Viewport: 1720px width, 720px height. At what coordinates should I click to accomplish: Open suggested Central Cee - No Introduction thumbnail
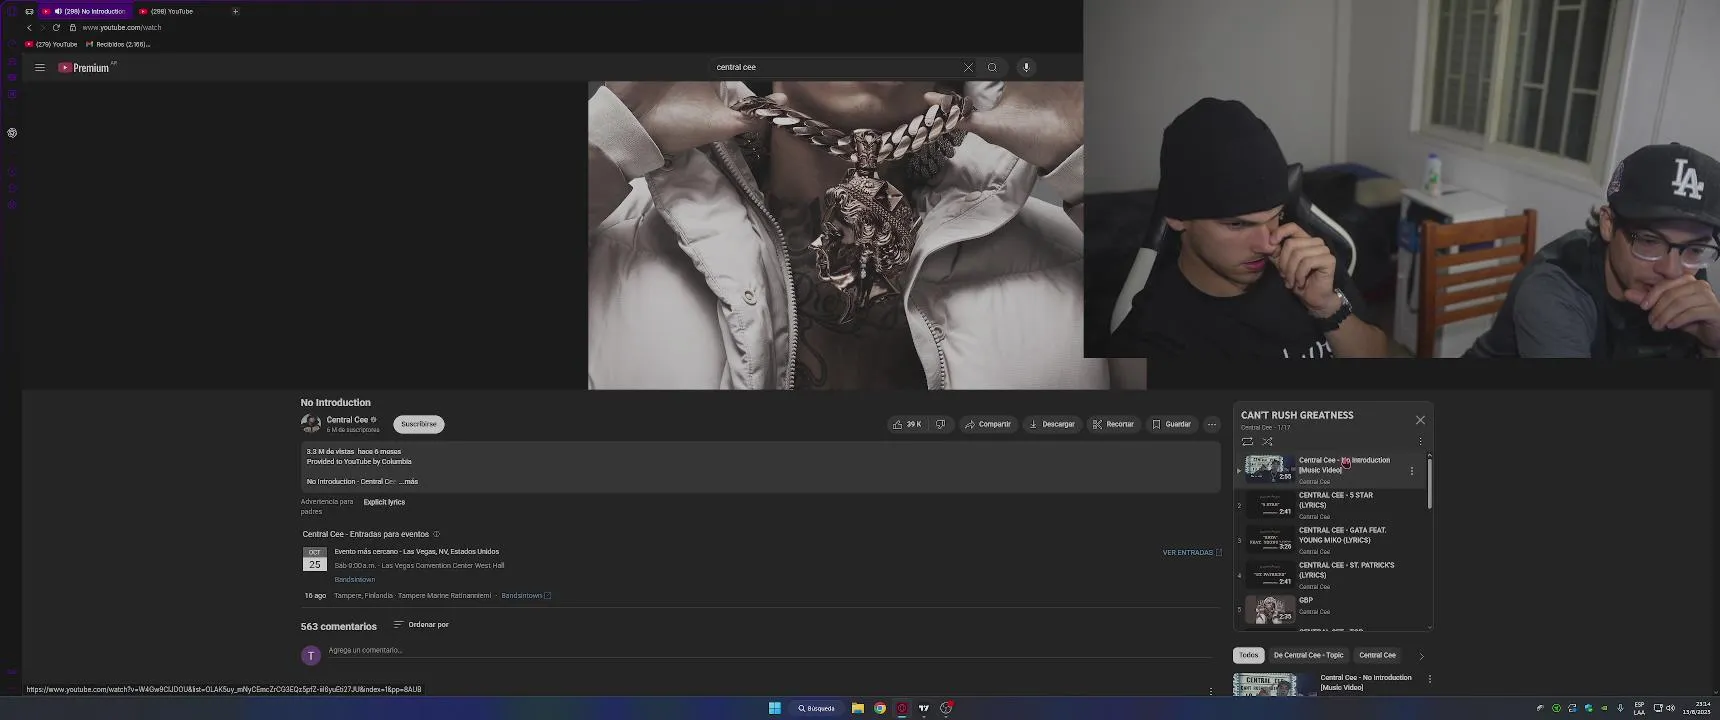click(1273, 684)
